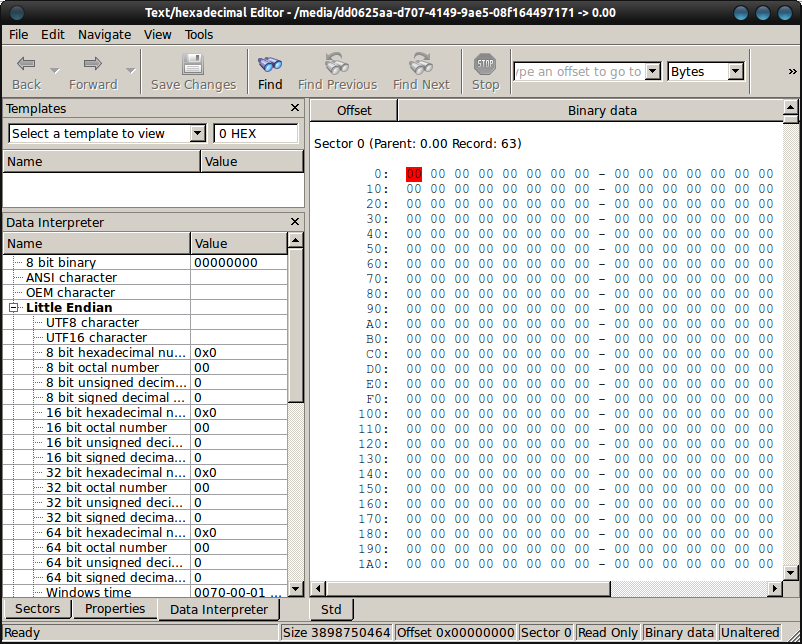Close the Data Interpreter panel
Viewport: 802px width, 644px height.
pyautogui.click(x=295, y=221)
